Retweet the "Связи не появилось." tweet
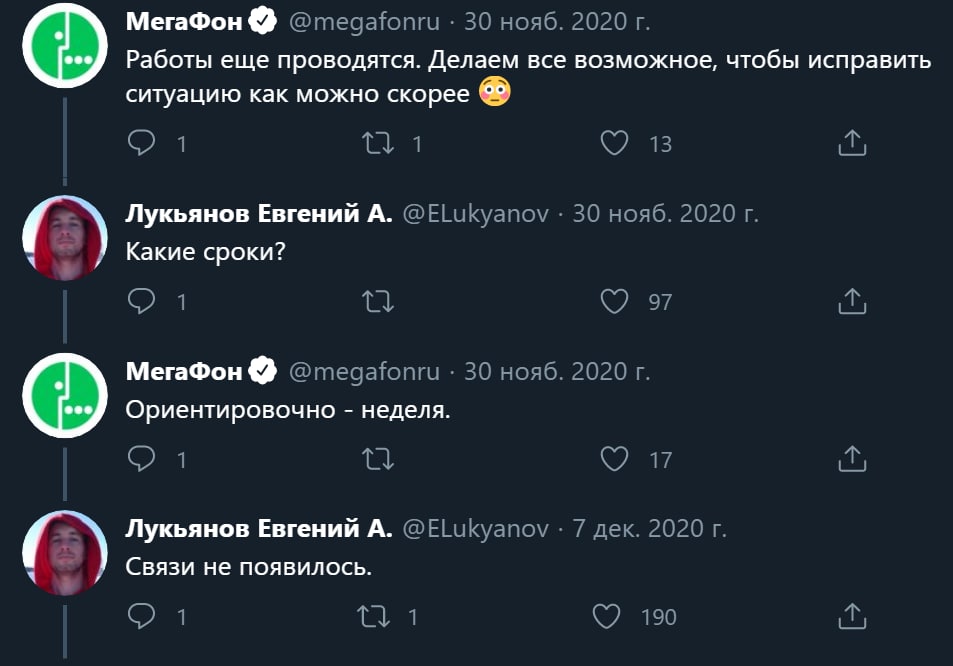The image size is (953, 666). (379, 617)
